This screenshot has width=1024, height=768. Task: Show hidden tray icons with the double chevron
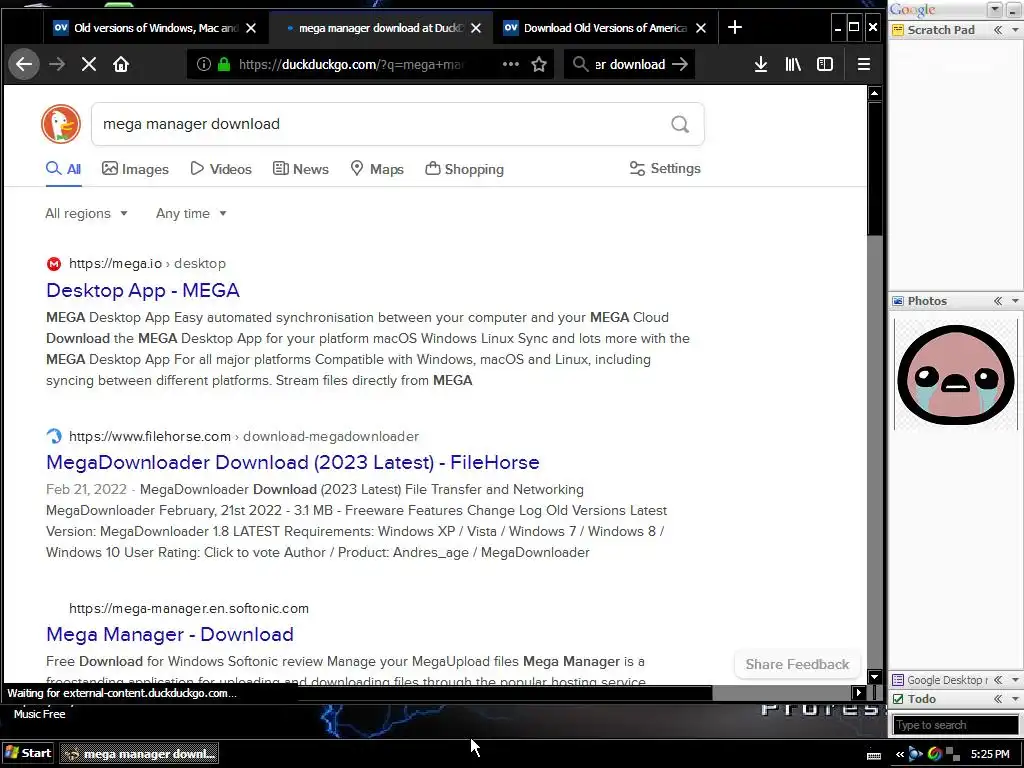click(900, 754)
